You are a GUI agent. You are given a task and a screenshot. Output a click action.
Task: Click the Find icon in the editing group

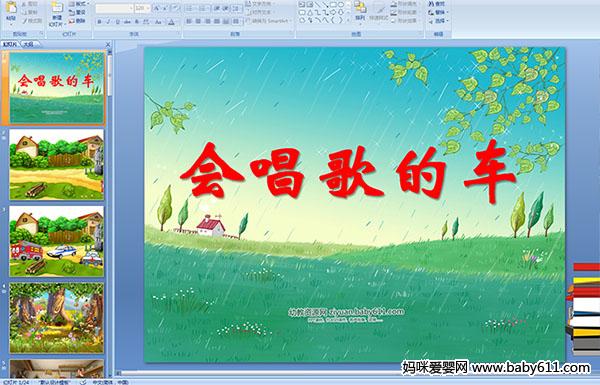point(437,4)
